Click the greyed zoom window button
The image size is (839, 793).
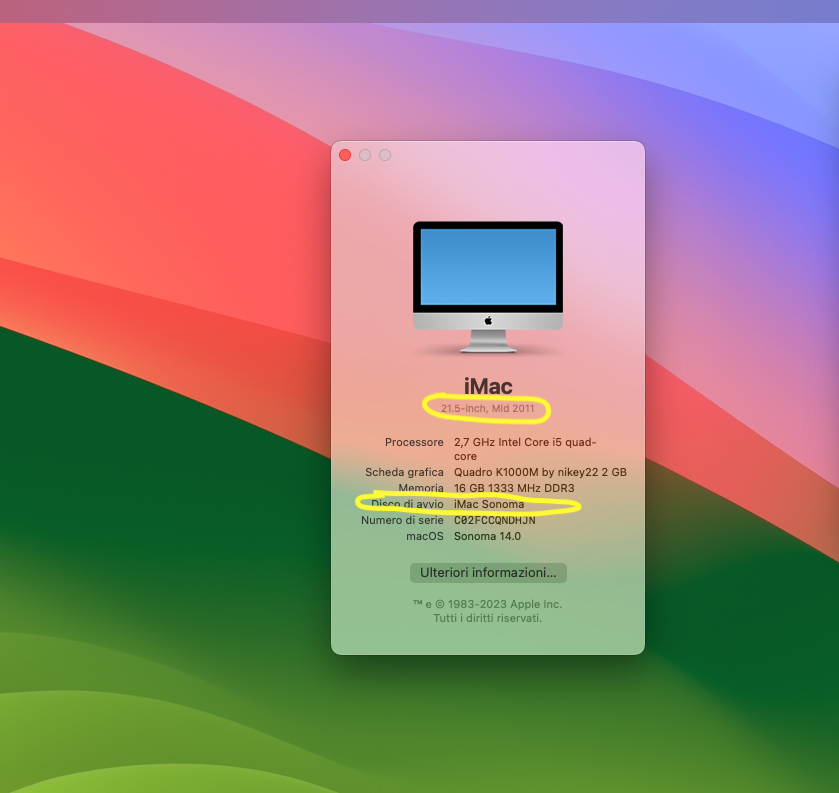point(385,155)
